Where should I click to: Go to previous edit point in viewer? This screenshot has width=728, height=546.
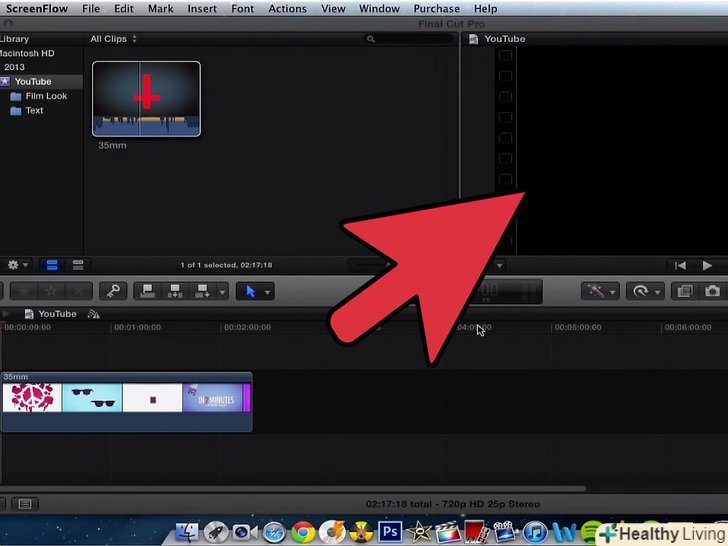(680, 265)
